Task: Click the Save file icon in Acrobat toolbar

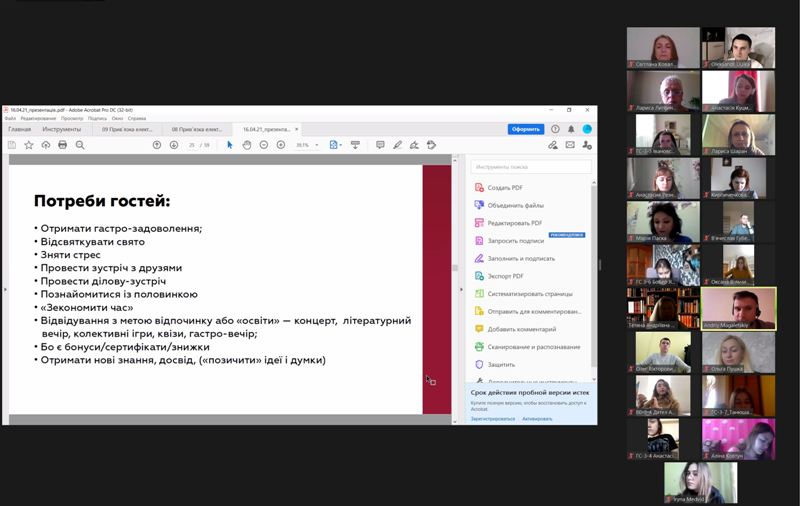Action: coord(12,145)
